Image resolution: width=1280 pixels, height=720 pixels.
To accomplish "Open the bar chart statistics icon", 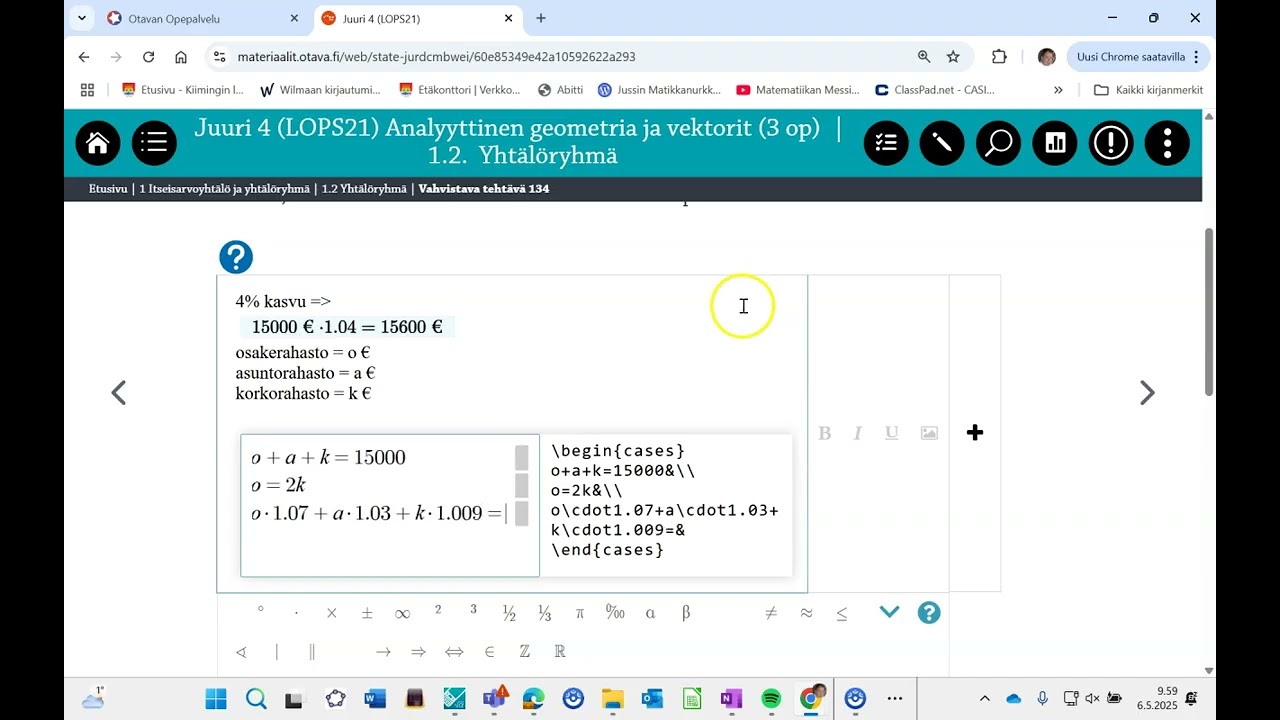I will 1055,144.
